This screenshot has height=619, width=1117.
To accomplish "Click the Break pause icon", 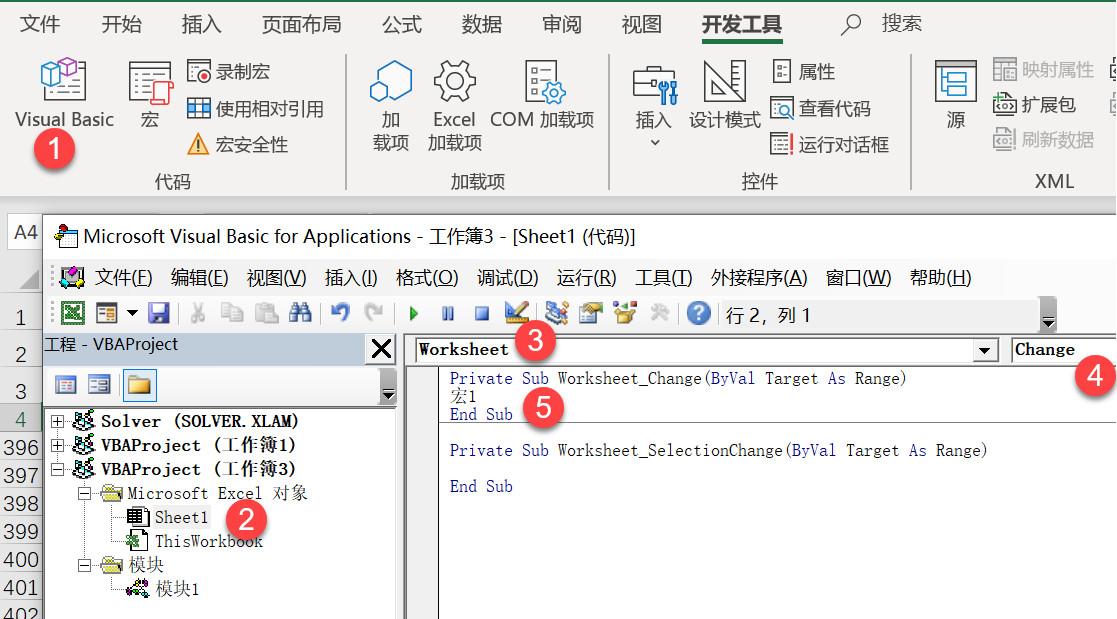I will click(x=448, y=313).
